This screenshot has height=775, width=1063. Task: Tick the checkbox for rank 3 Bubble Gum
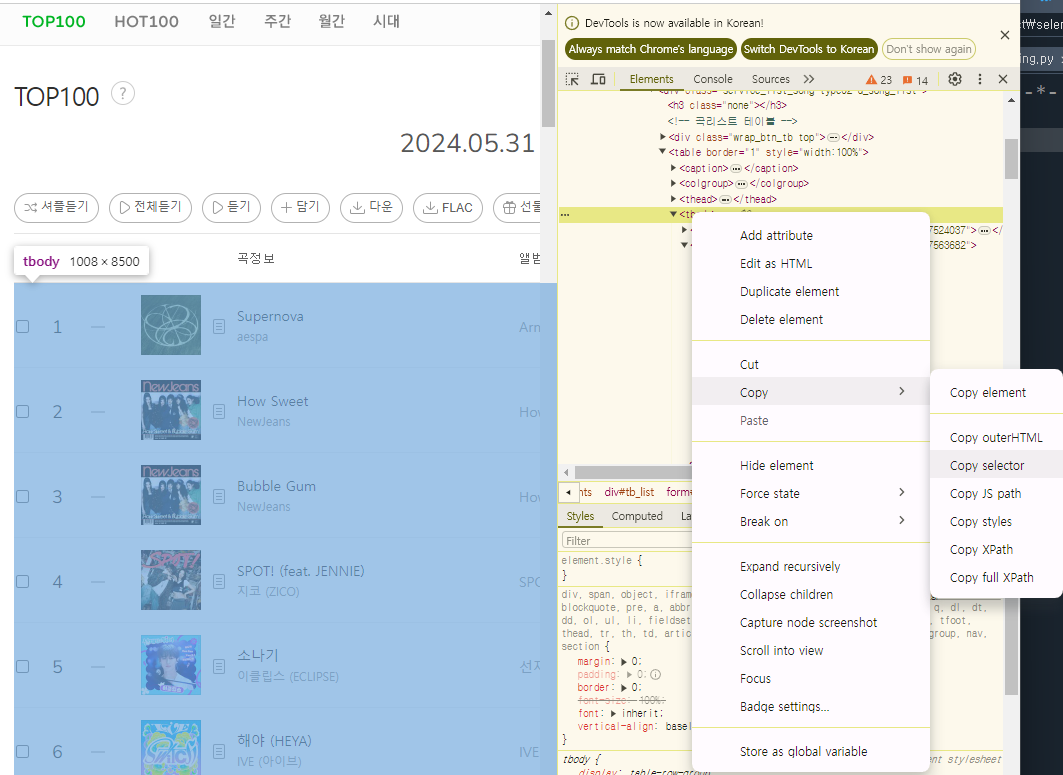point(22,497)
